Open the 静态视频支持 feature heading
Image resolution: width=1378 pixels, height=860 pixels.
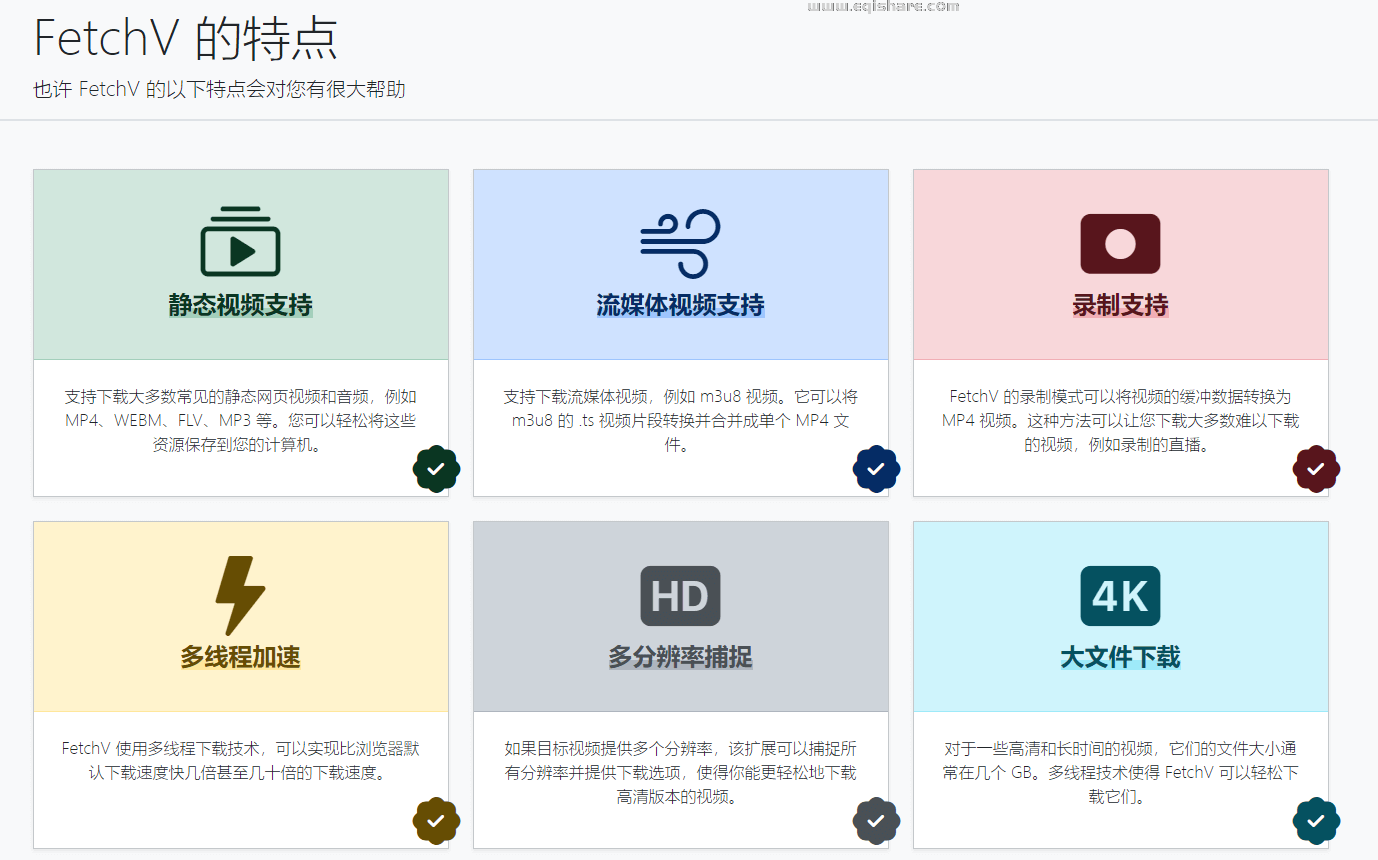[240, 306]
